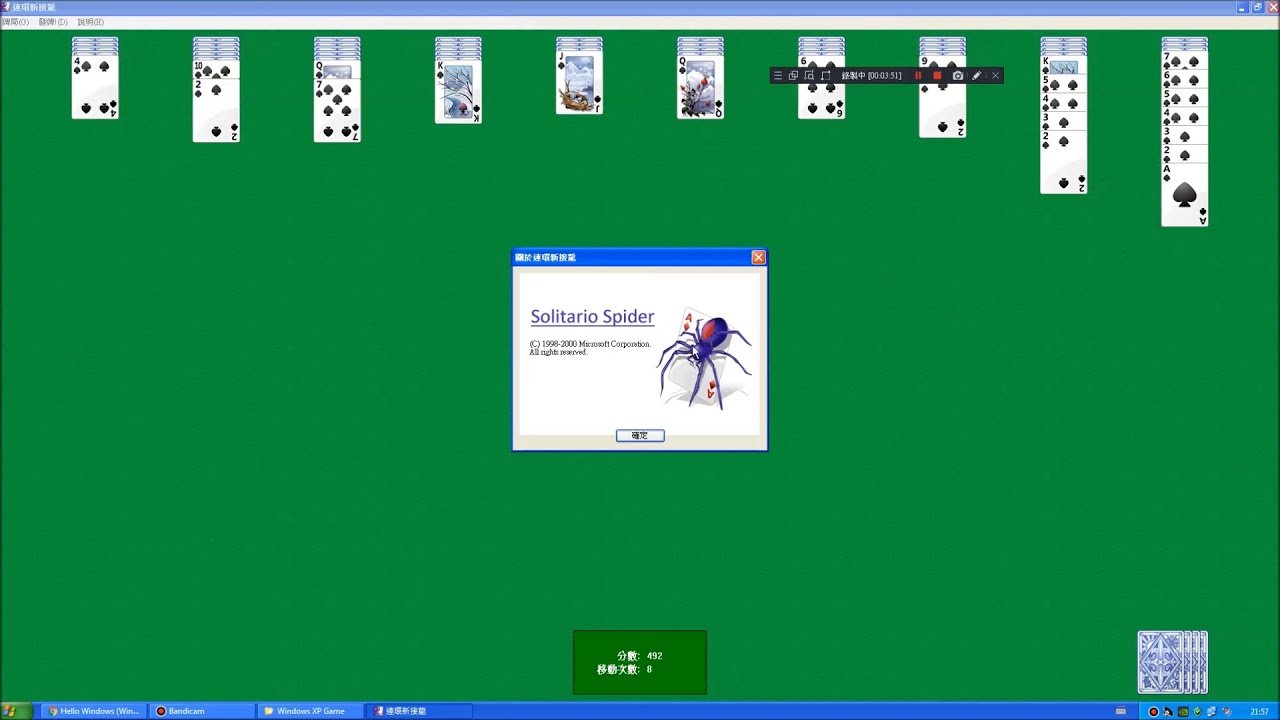Switch to the Hello Windows taskbar item

click(94, 711)
